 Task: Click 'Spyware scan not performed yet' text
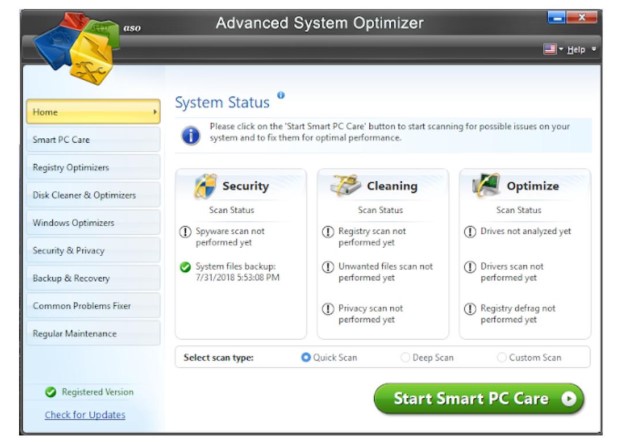point(230,237)
